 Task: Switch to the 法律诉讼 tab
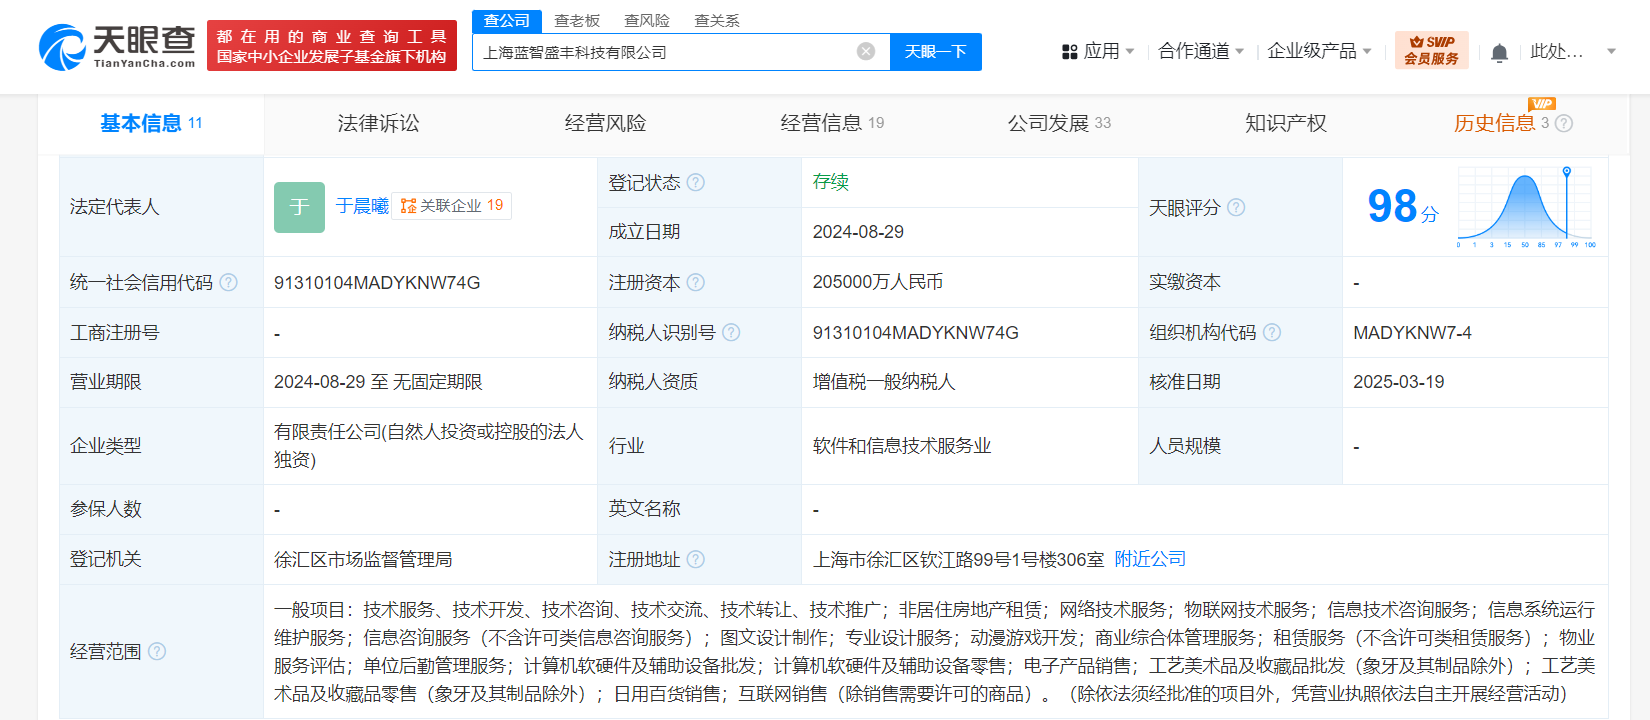point(378,123)
